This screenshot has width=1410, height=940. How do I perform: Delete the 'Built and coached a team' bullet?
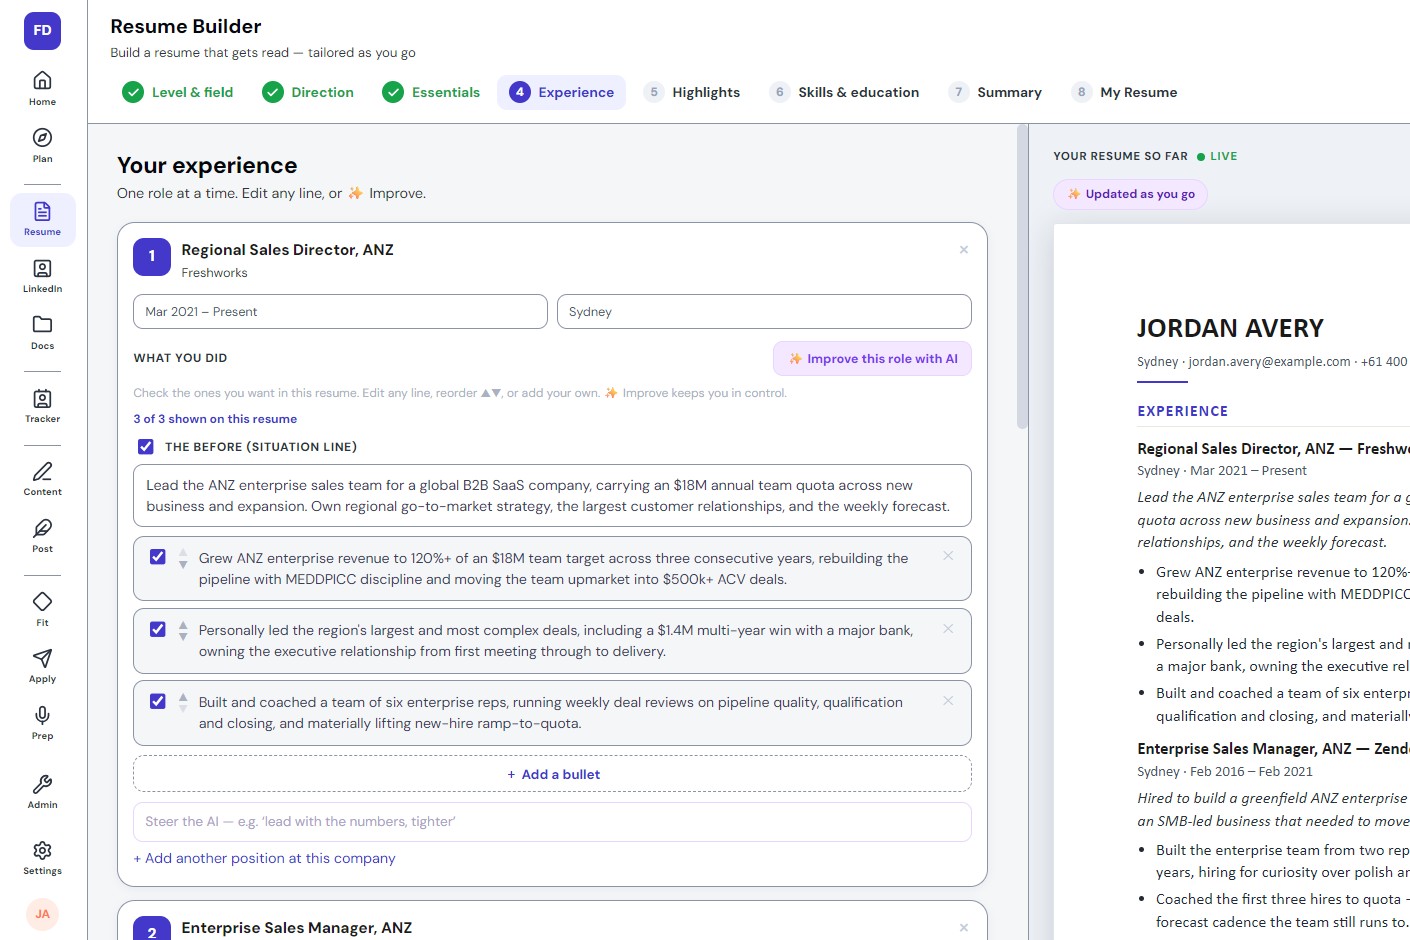948,701
